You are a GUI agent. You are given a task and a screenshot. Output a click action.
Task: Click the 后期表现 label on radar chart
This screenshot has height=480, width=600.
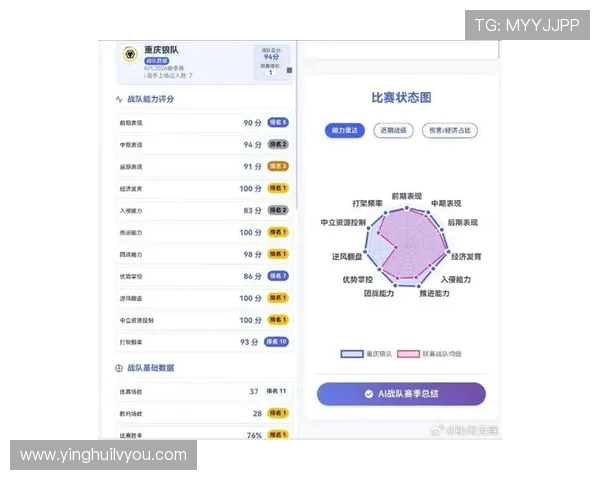pos(463,222)
